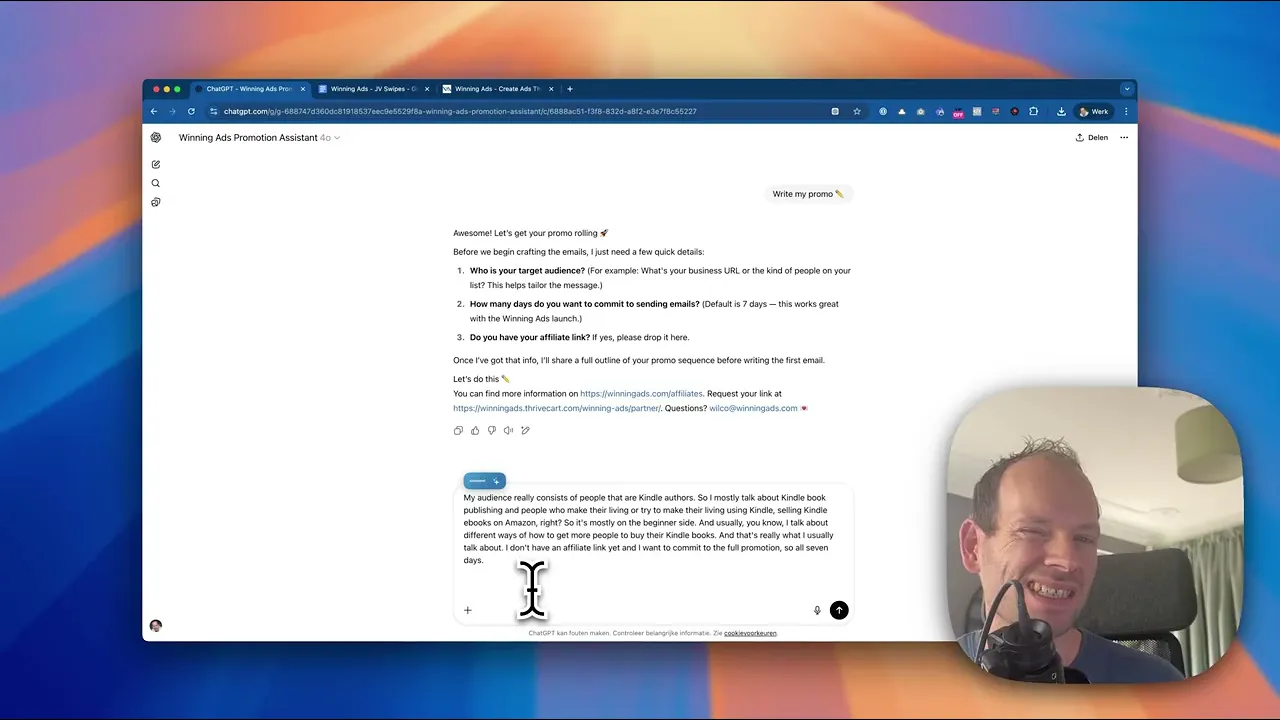Open the cookievoorkeuren link
Viewport: 1280px width, 720px height.
(750, 633)
